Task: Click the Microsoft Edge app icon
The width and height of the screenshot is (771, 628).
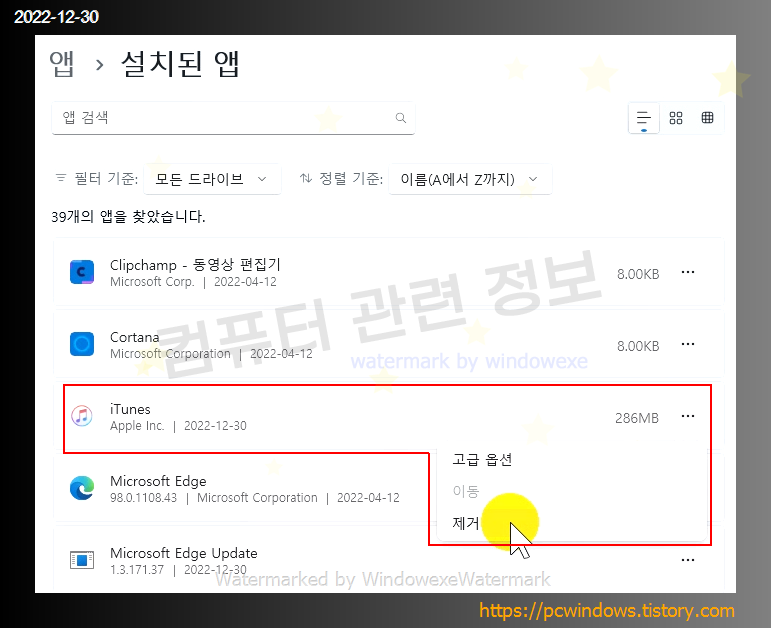Action: pos(82,488)
